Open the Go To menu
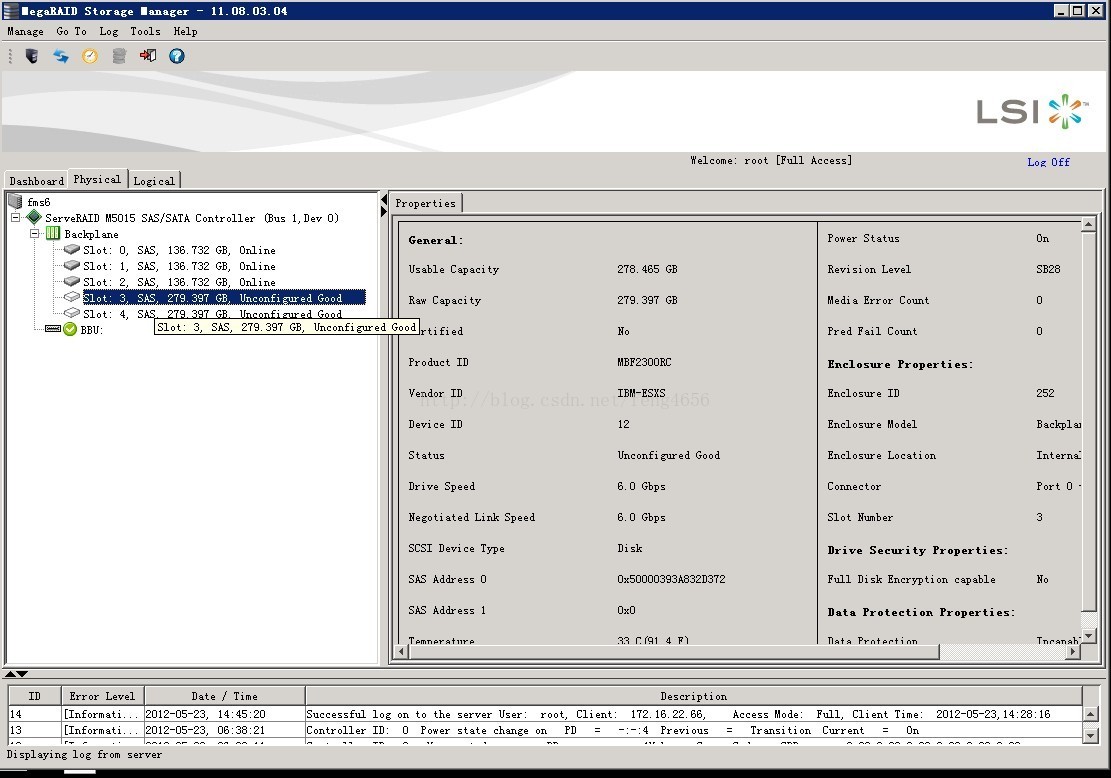This screenshot has height=778, width=1111. (71, 31)
